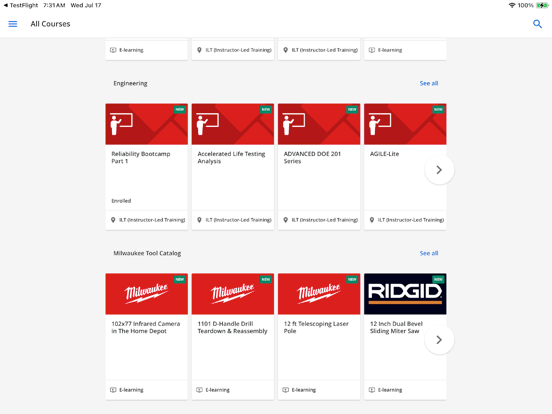Open 102x77 Infrared Camera course thumbnail
Viewport: 552px width, 414px height.
pyautogui.click(x=146, y=294)
